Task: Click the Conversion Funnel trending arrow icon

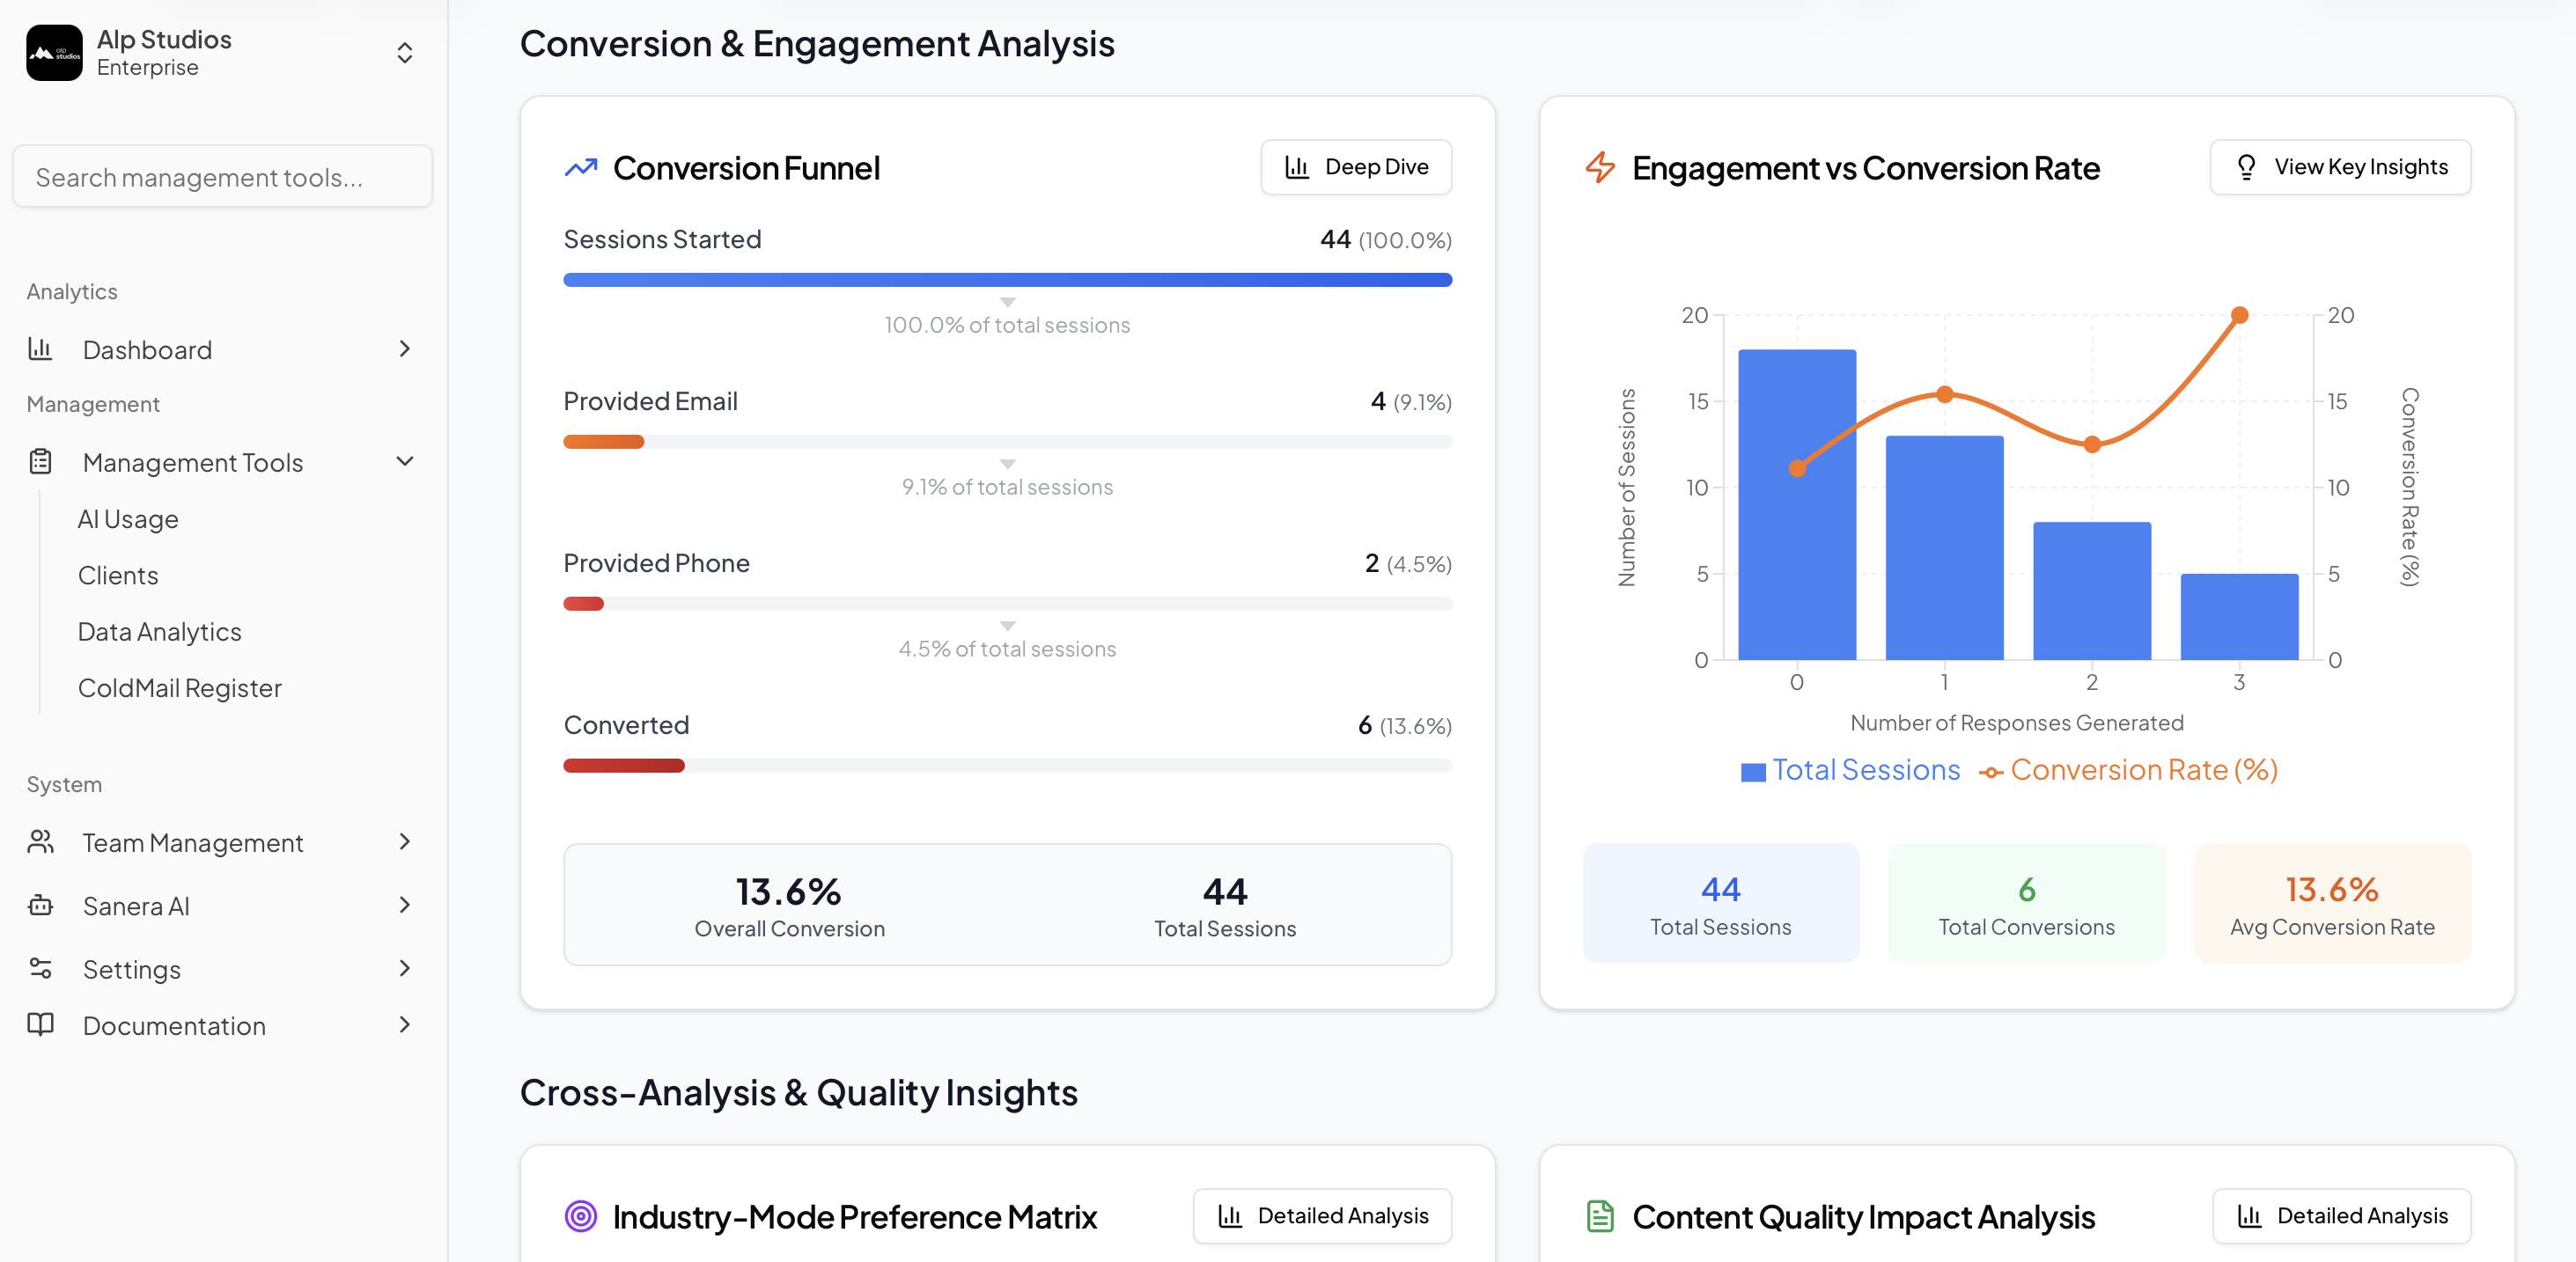Action: coord(580,167)
